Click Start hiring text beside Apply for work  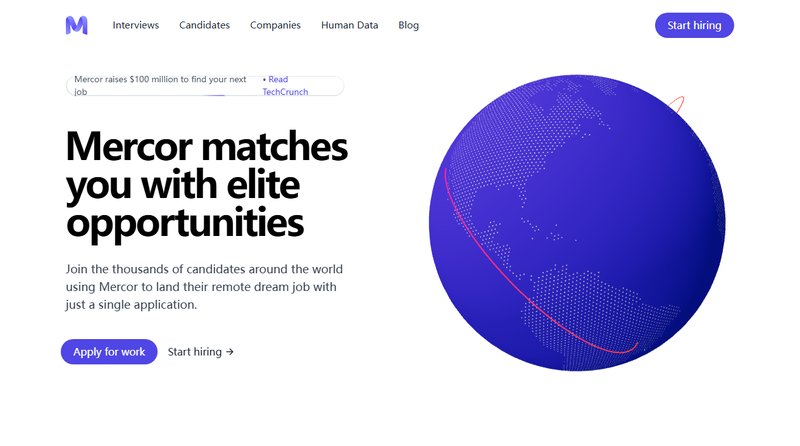195,352
